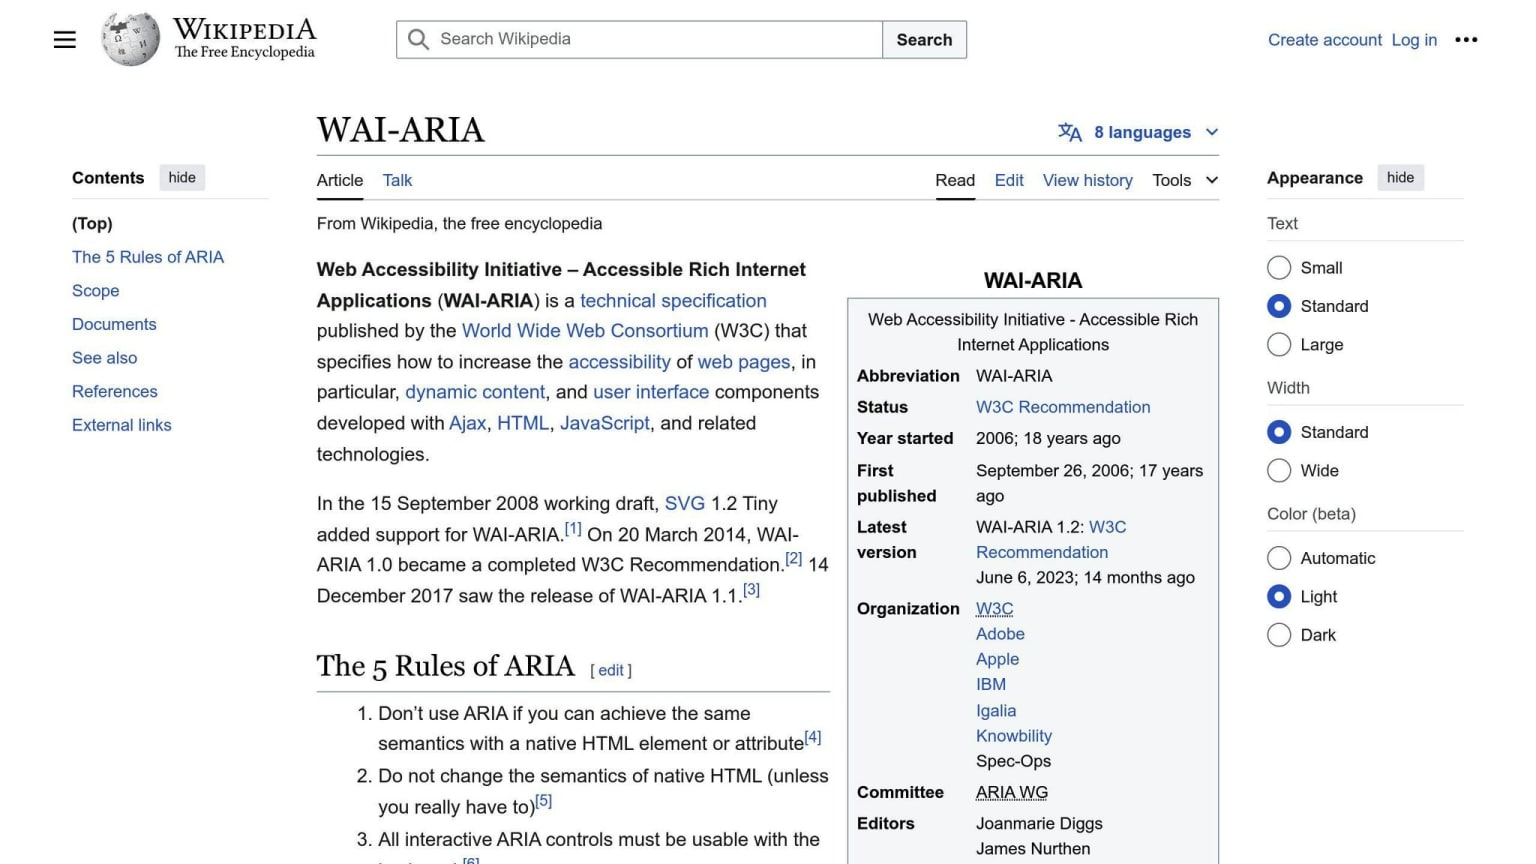Select Large text size
This screenshot has height=864, width=1536.
point(1279,345)
